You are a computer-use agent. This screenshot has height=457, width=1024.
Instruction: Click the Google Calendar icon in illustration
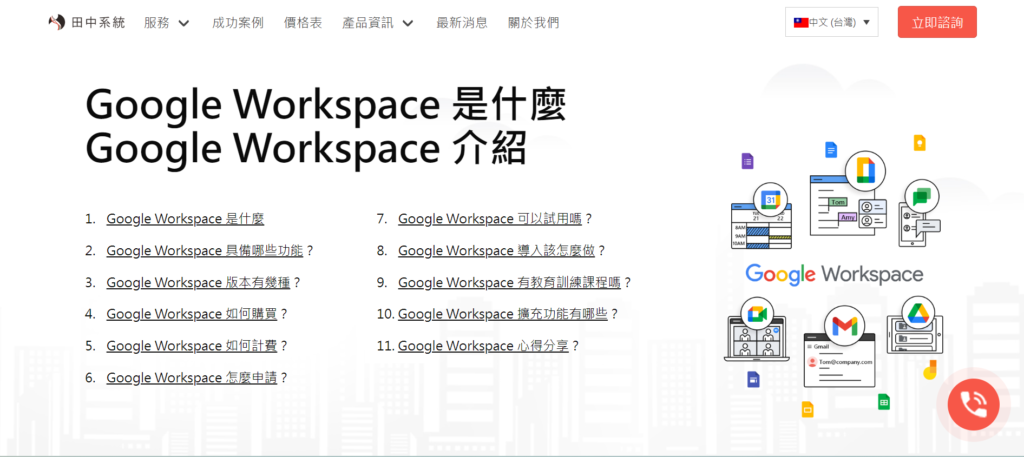click(x=771, y=199)
